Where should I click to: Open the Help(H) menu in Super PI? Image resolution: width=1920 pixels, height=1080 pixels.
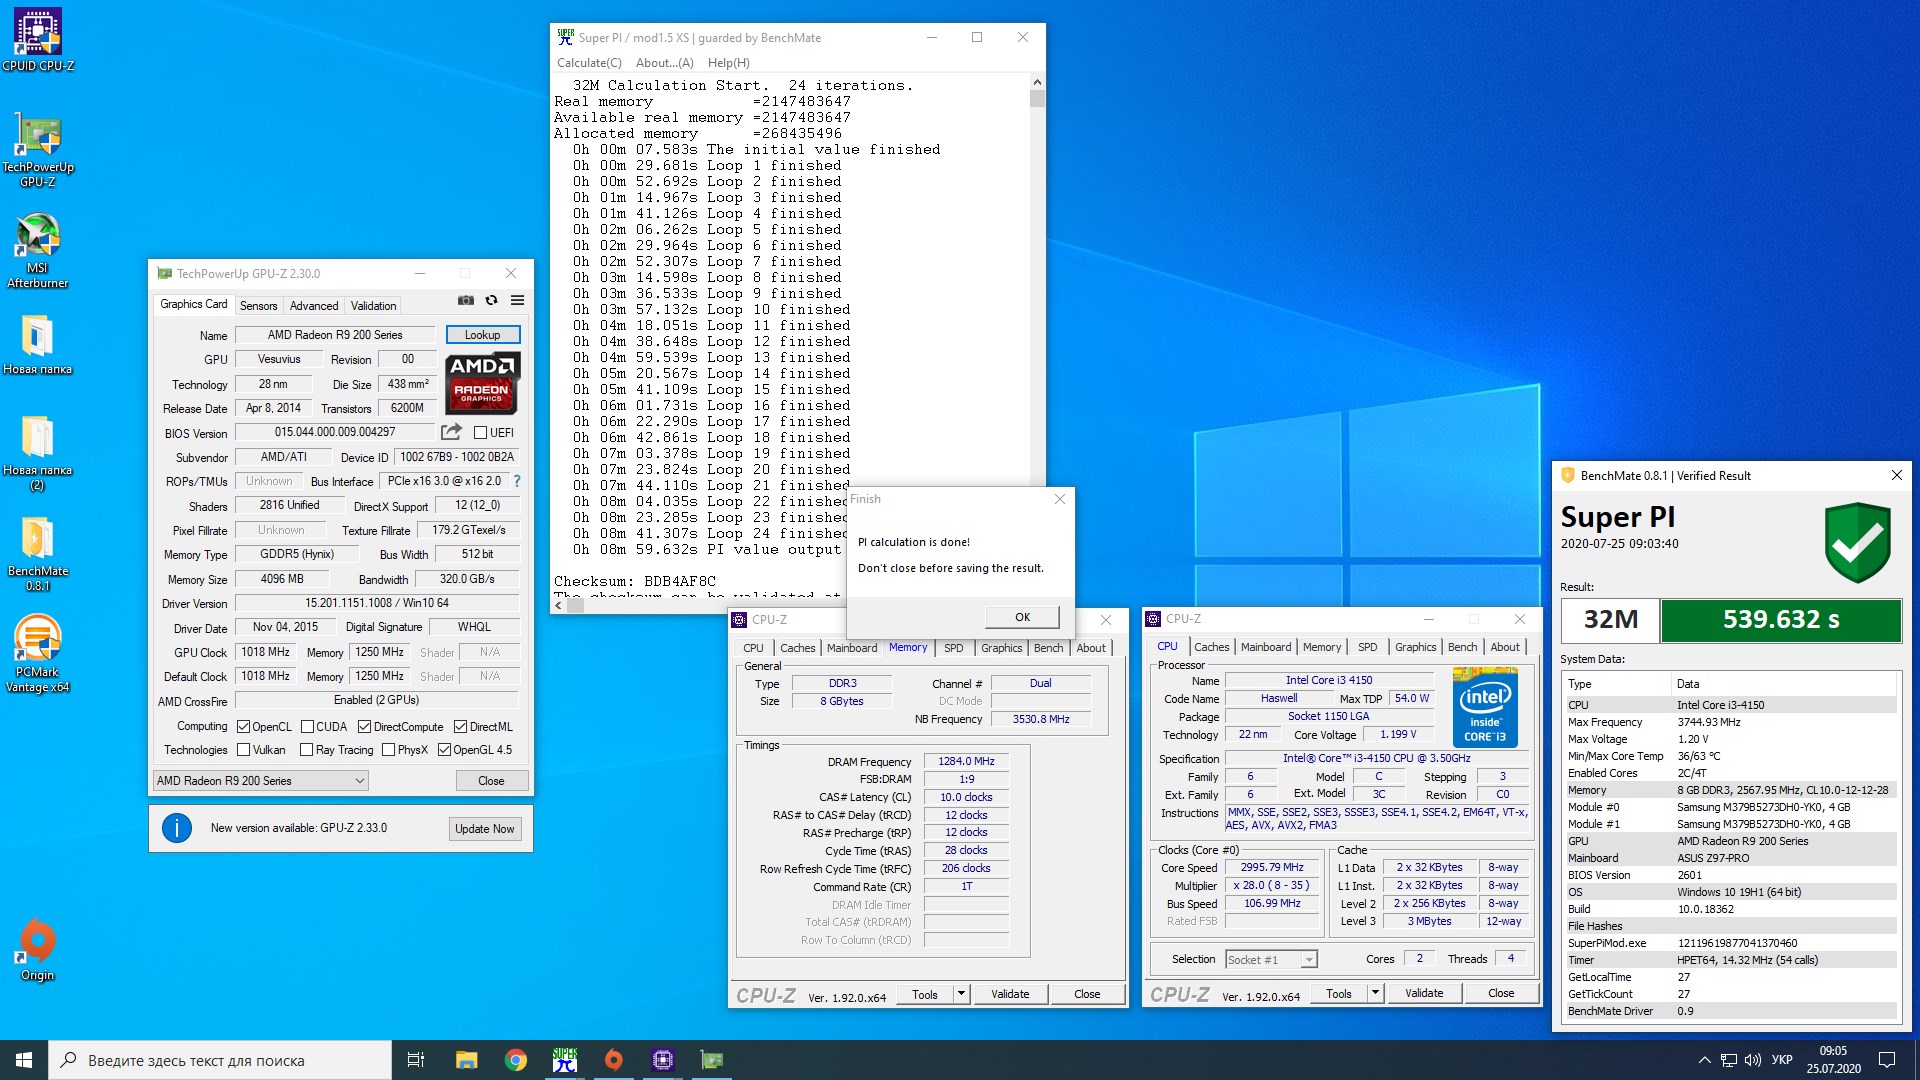click(729, 63)
